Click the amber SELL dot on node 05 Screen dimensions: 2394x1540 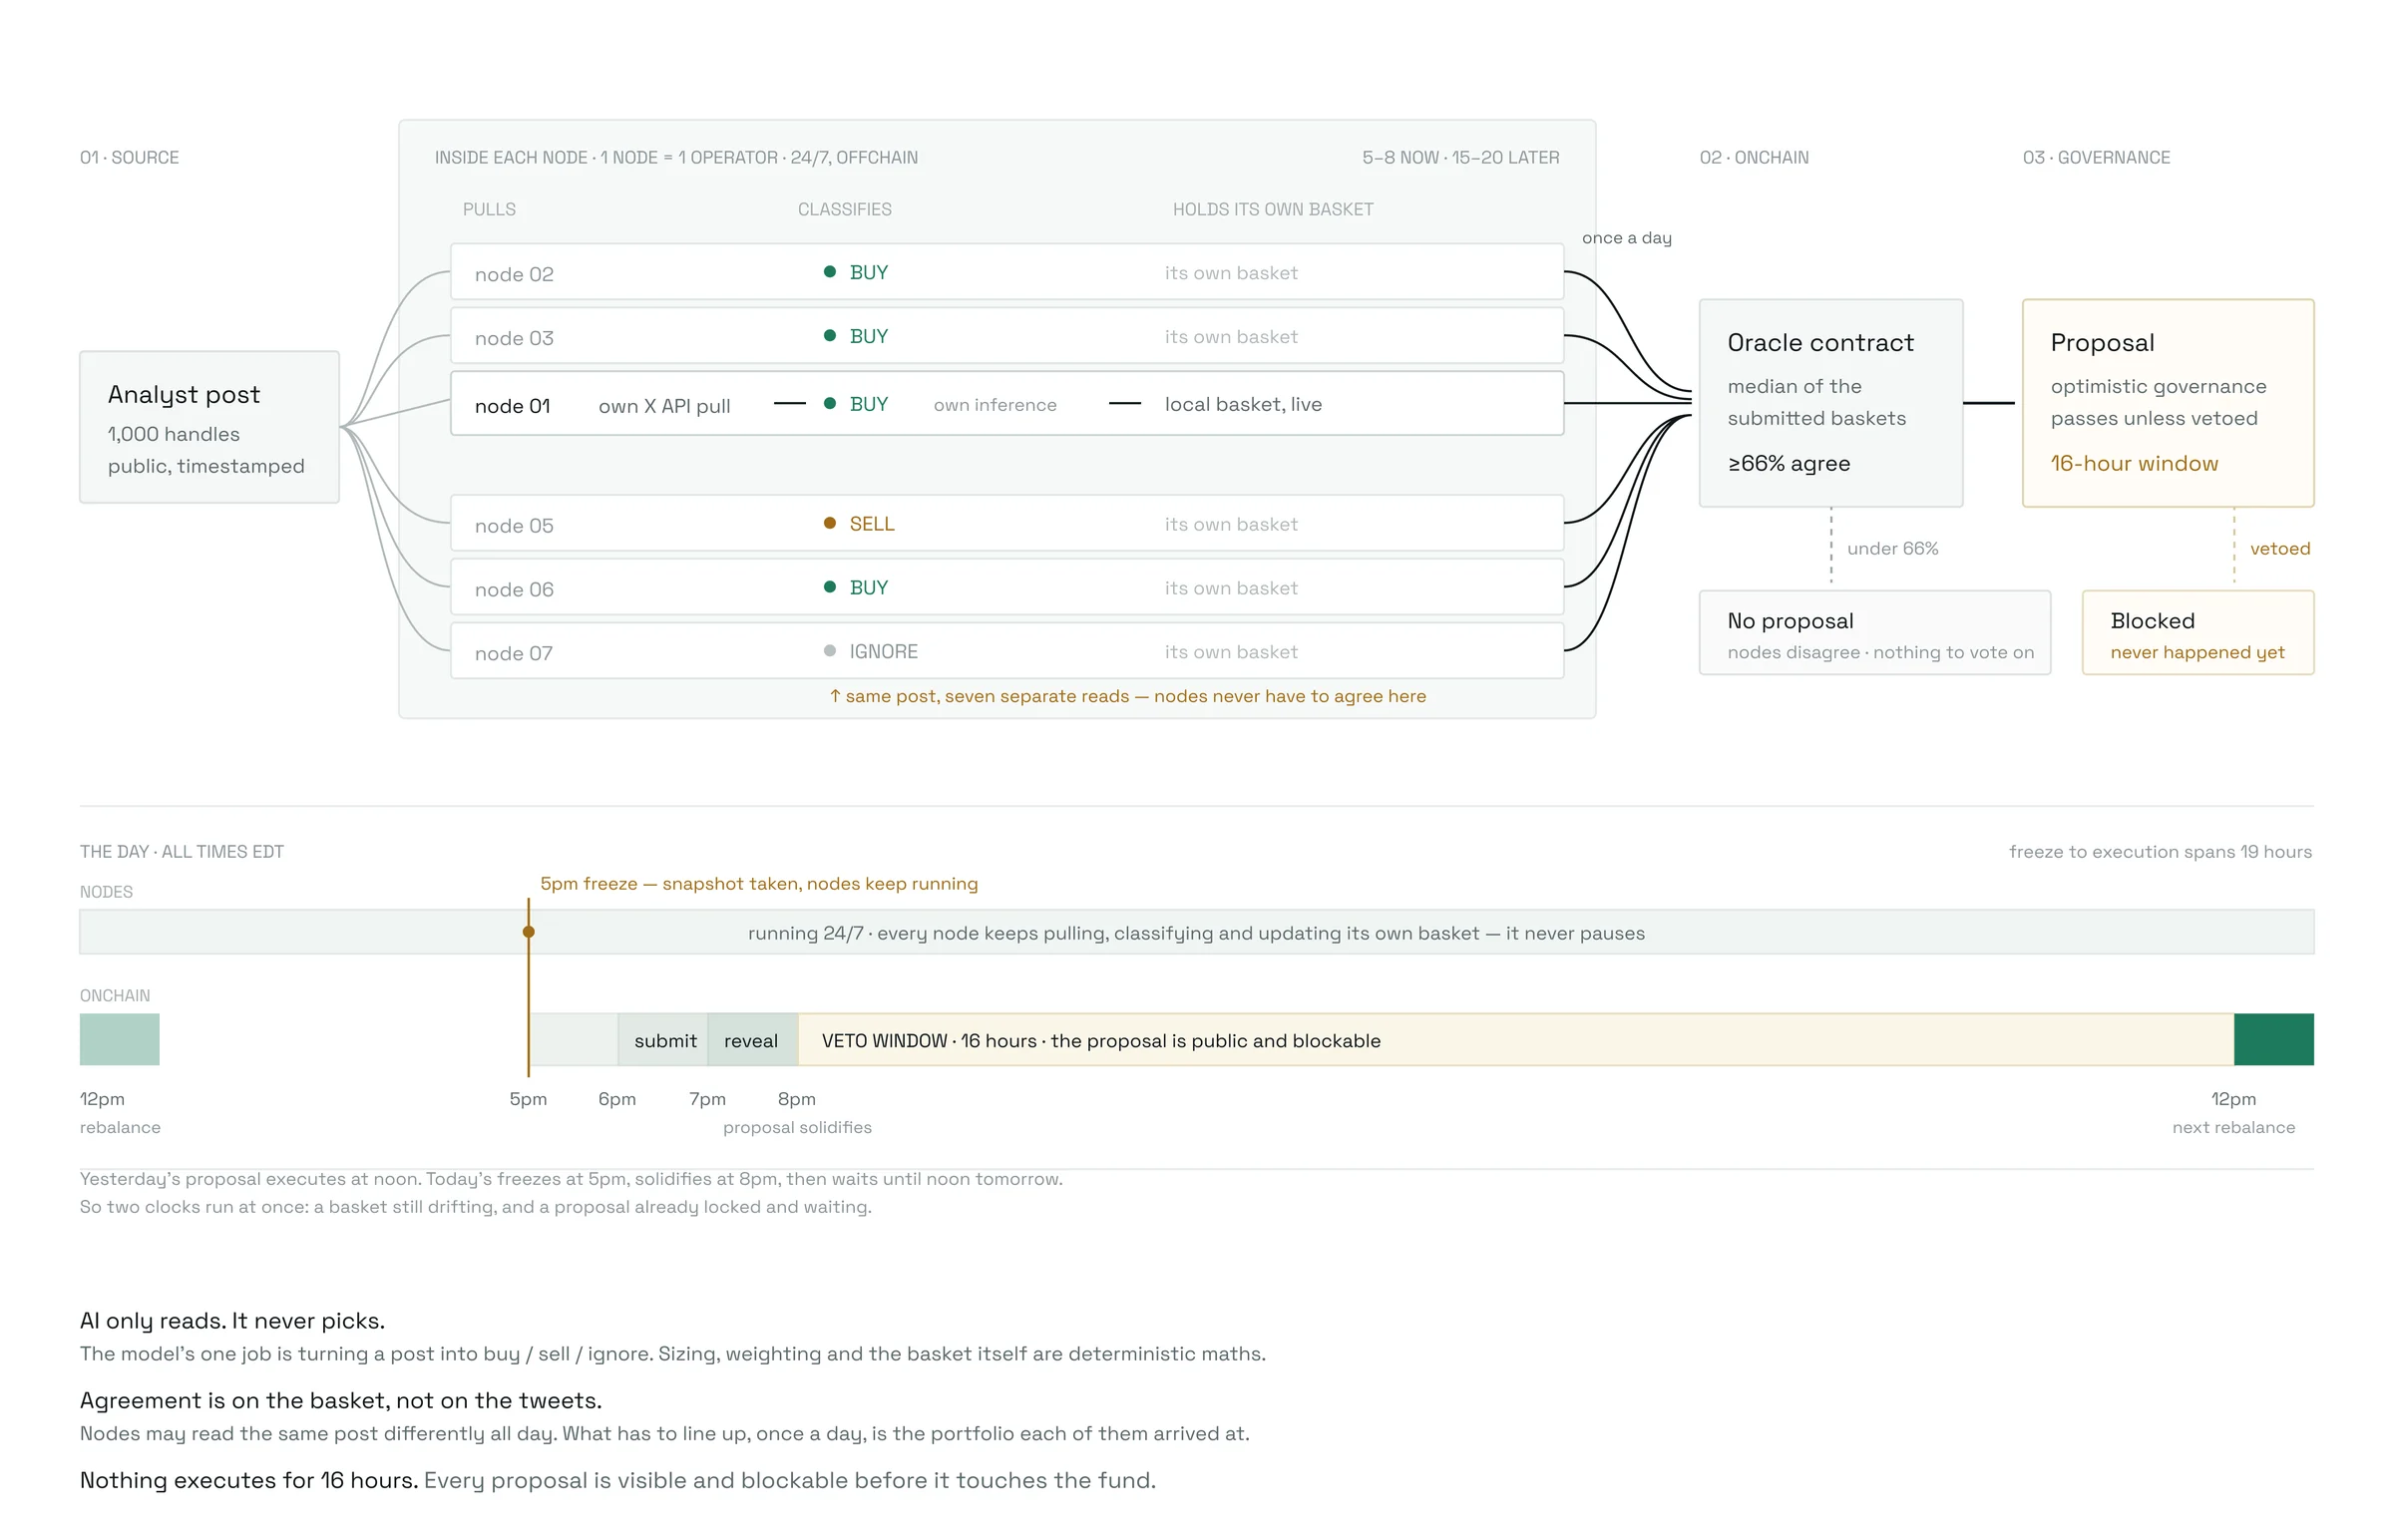pyautogui.click(x=829, y=523)
